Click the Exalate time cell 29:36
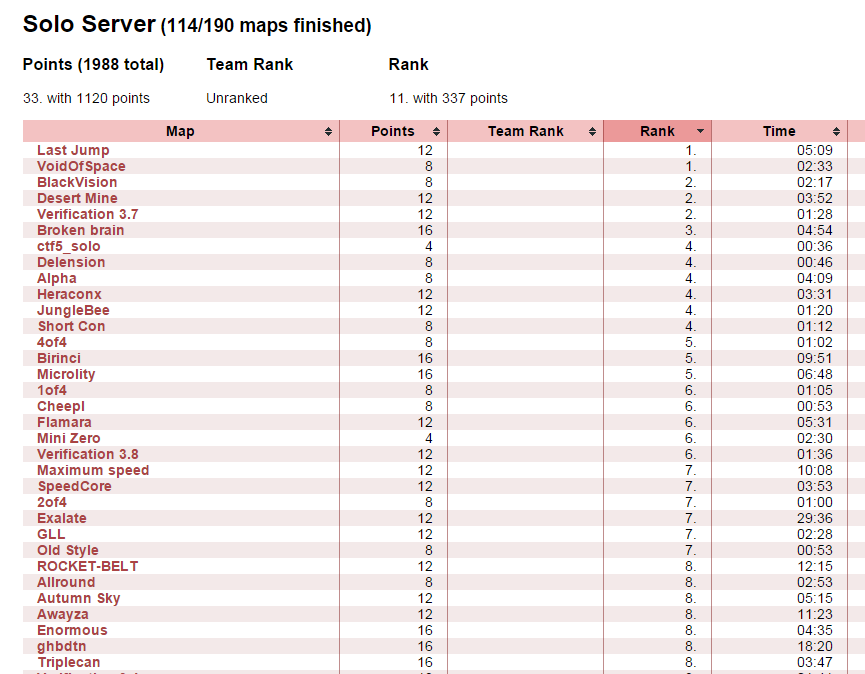Image resolution: width=865 pixels, height=674 pixels. click(x=815, y=518)
